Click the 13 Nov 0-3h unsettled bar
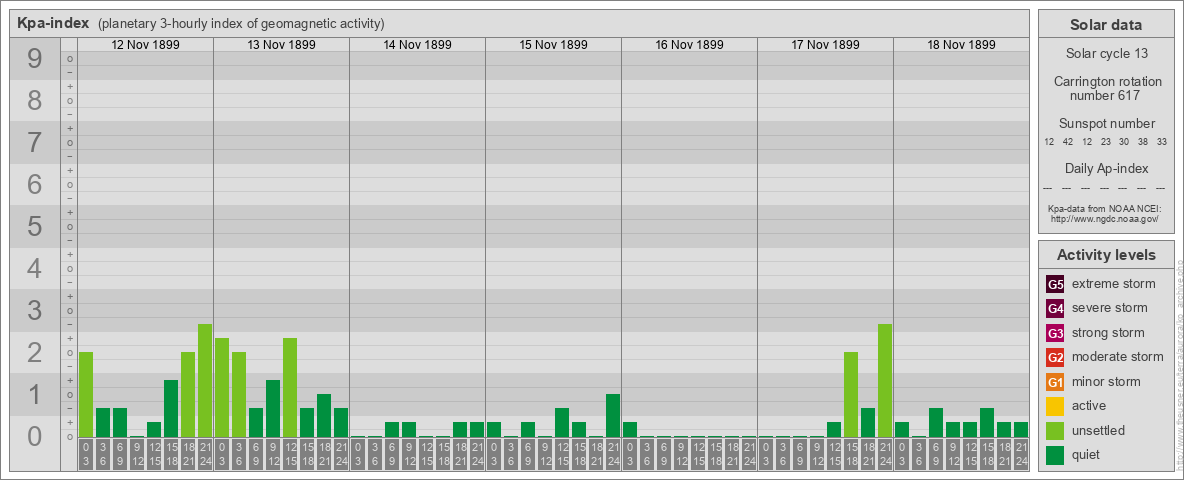Screen dimensions: 1184x480 [x=222, y=387]
